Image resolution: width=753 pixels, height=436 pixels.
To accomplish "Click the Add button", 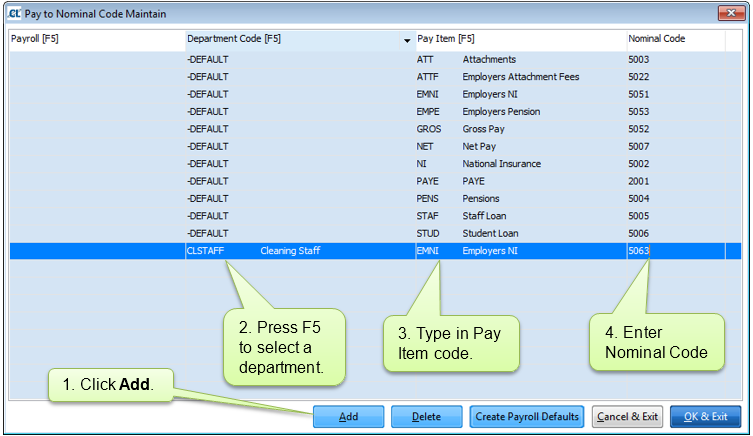I will pyautogui.click(x=348, y=416).
